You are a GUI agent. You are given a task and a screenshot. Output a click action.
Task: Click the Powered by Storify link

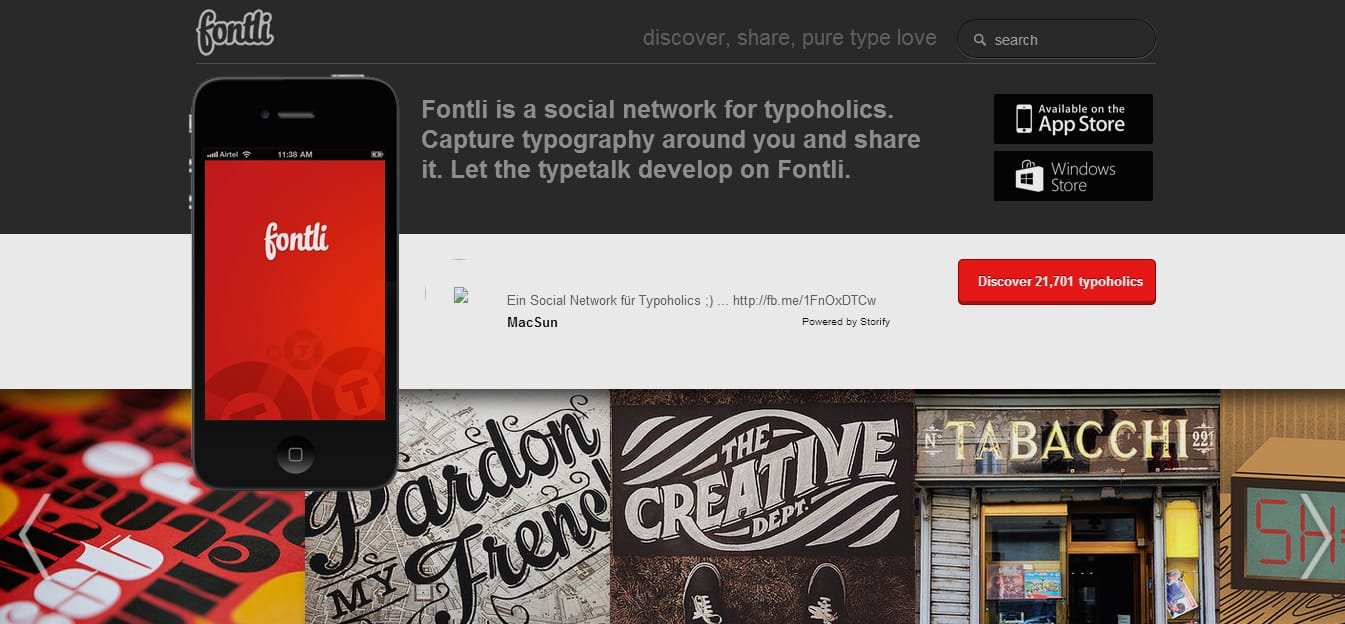pos(845,322)
